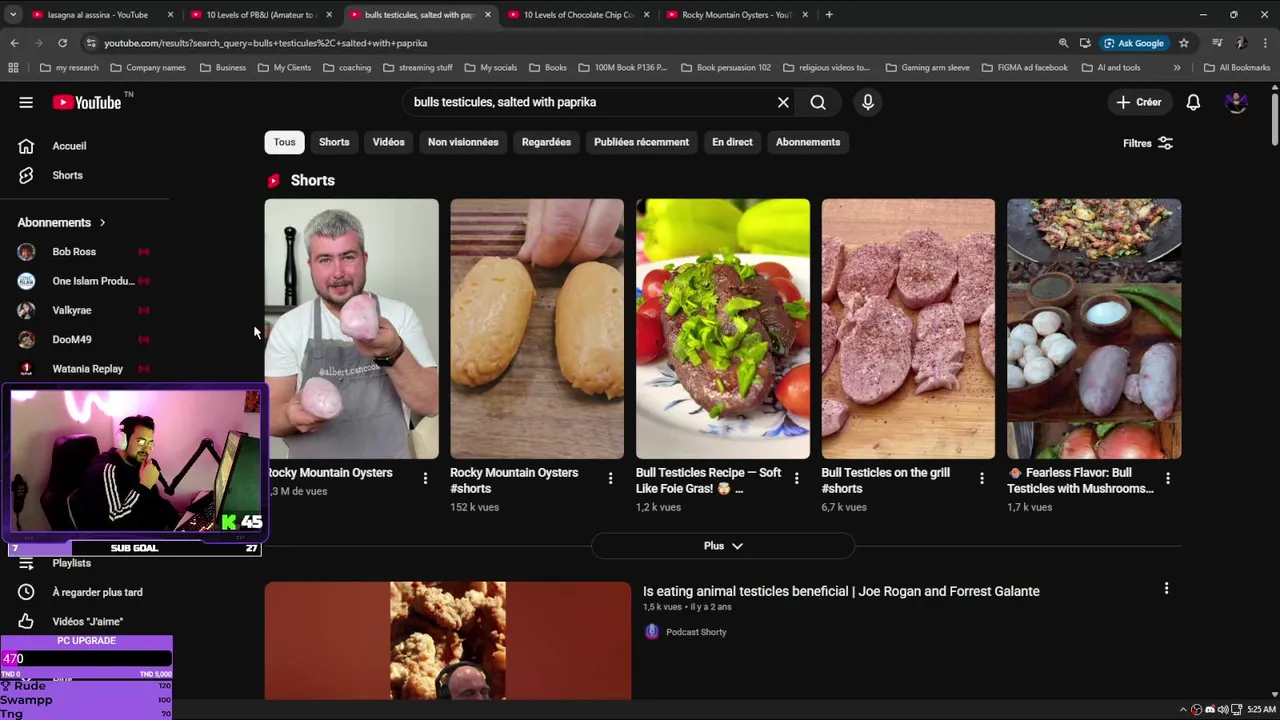The width and height of the screenshot is (1280, 720).
Task: Select the En direct filter chip
Action: [732, 142]
